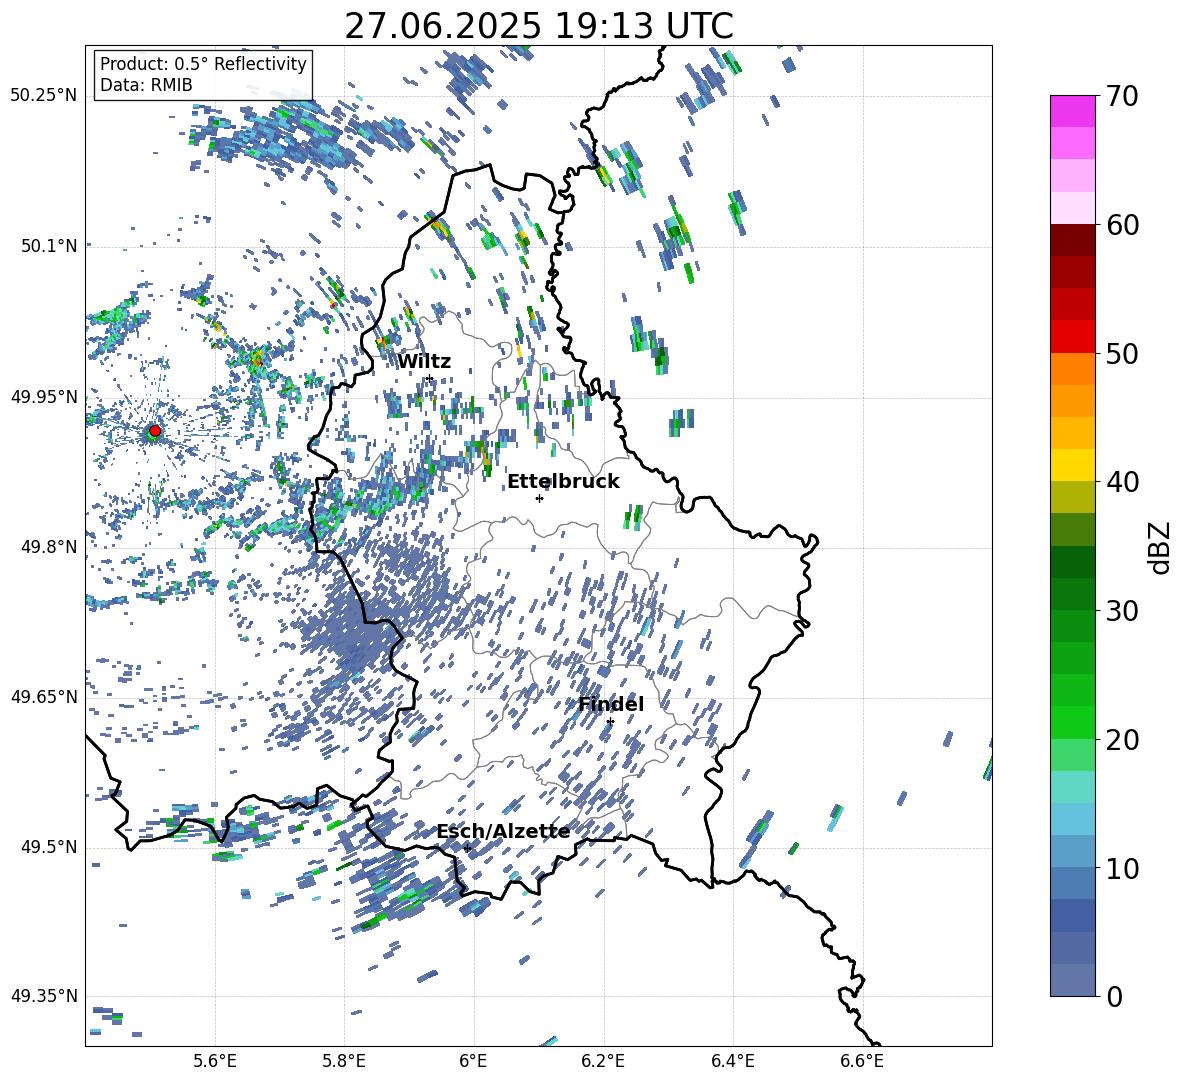Click the 49.95°N latitude label
The image size is (1184, 1081).
(x=44, y=397)
